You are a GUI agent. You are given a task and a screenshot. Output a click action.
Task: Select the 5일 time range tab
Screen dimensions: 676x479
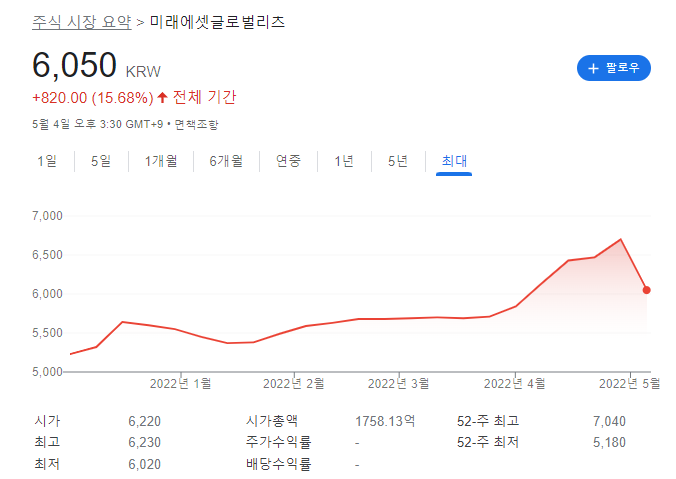click(x=101, y=161)
